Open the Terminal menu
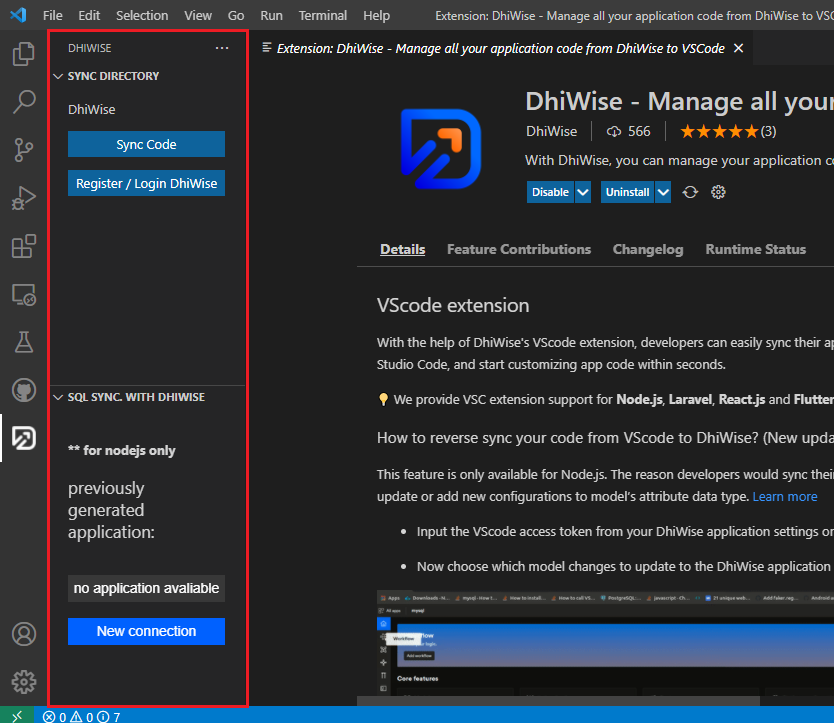Screen dimensions: 834x723 coord(322,15)
